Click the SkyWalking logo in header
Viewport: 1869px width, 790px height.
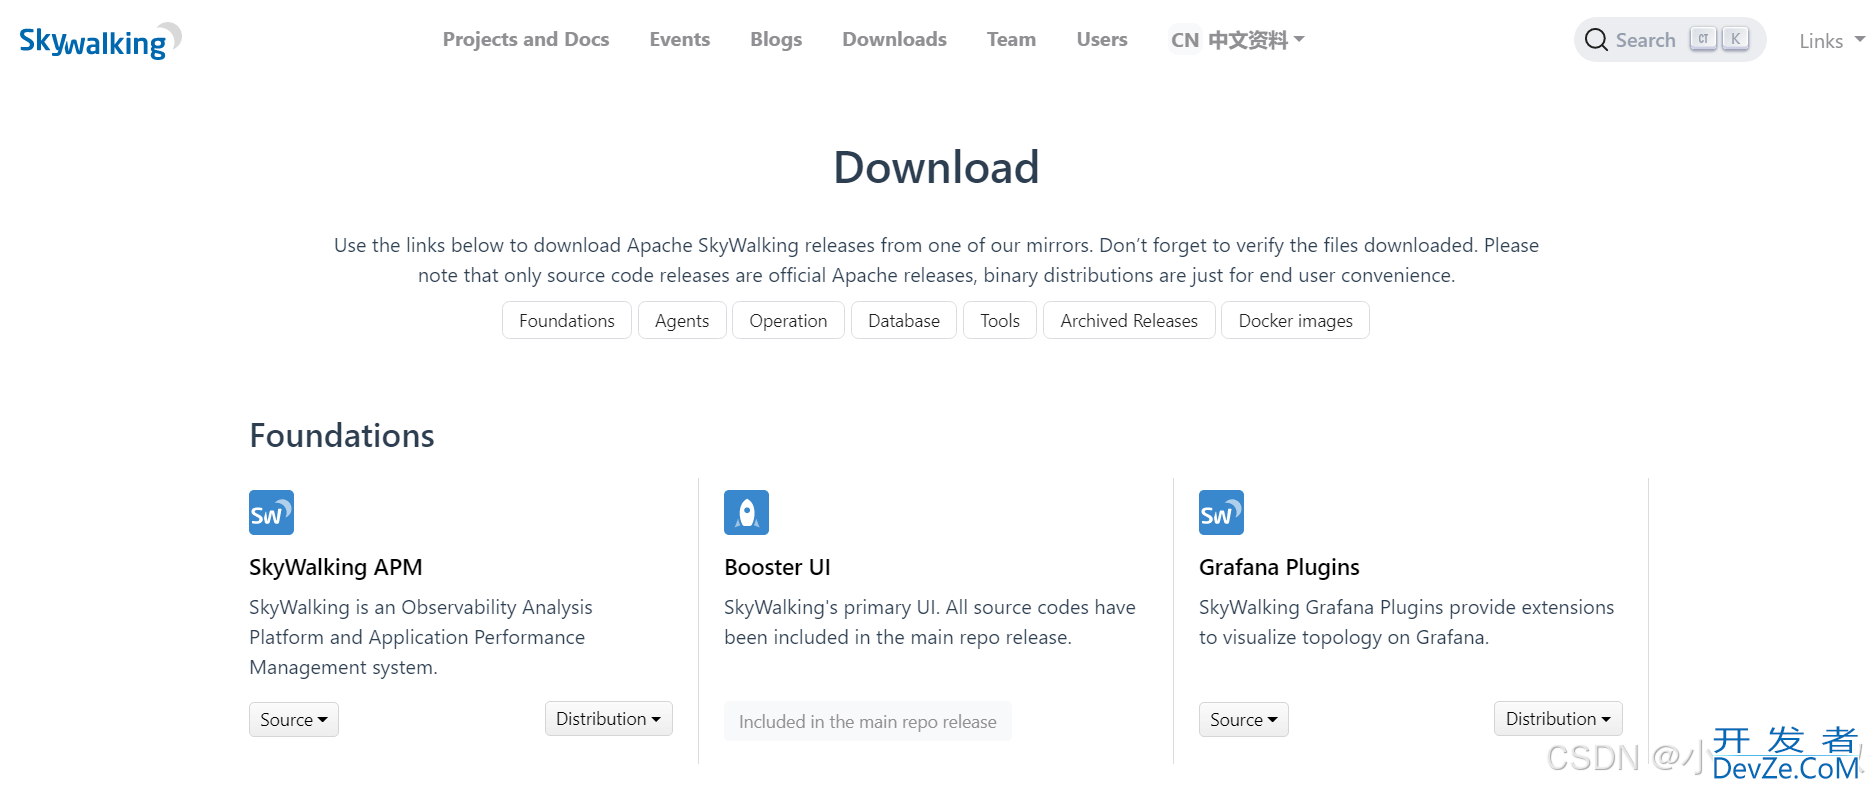[x=100, y=41]
